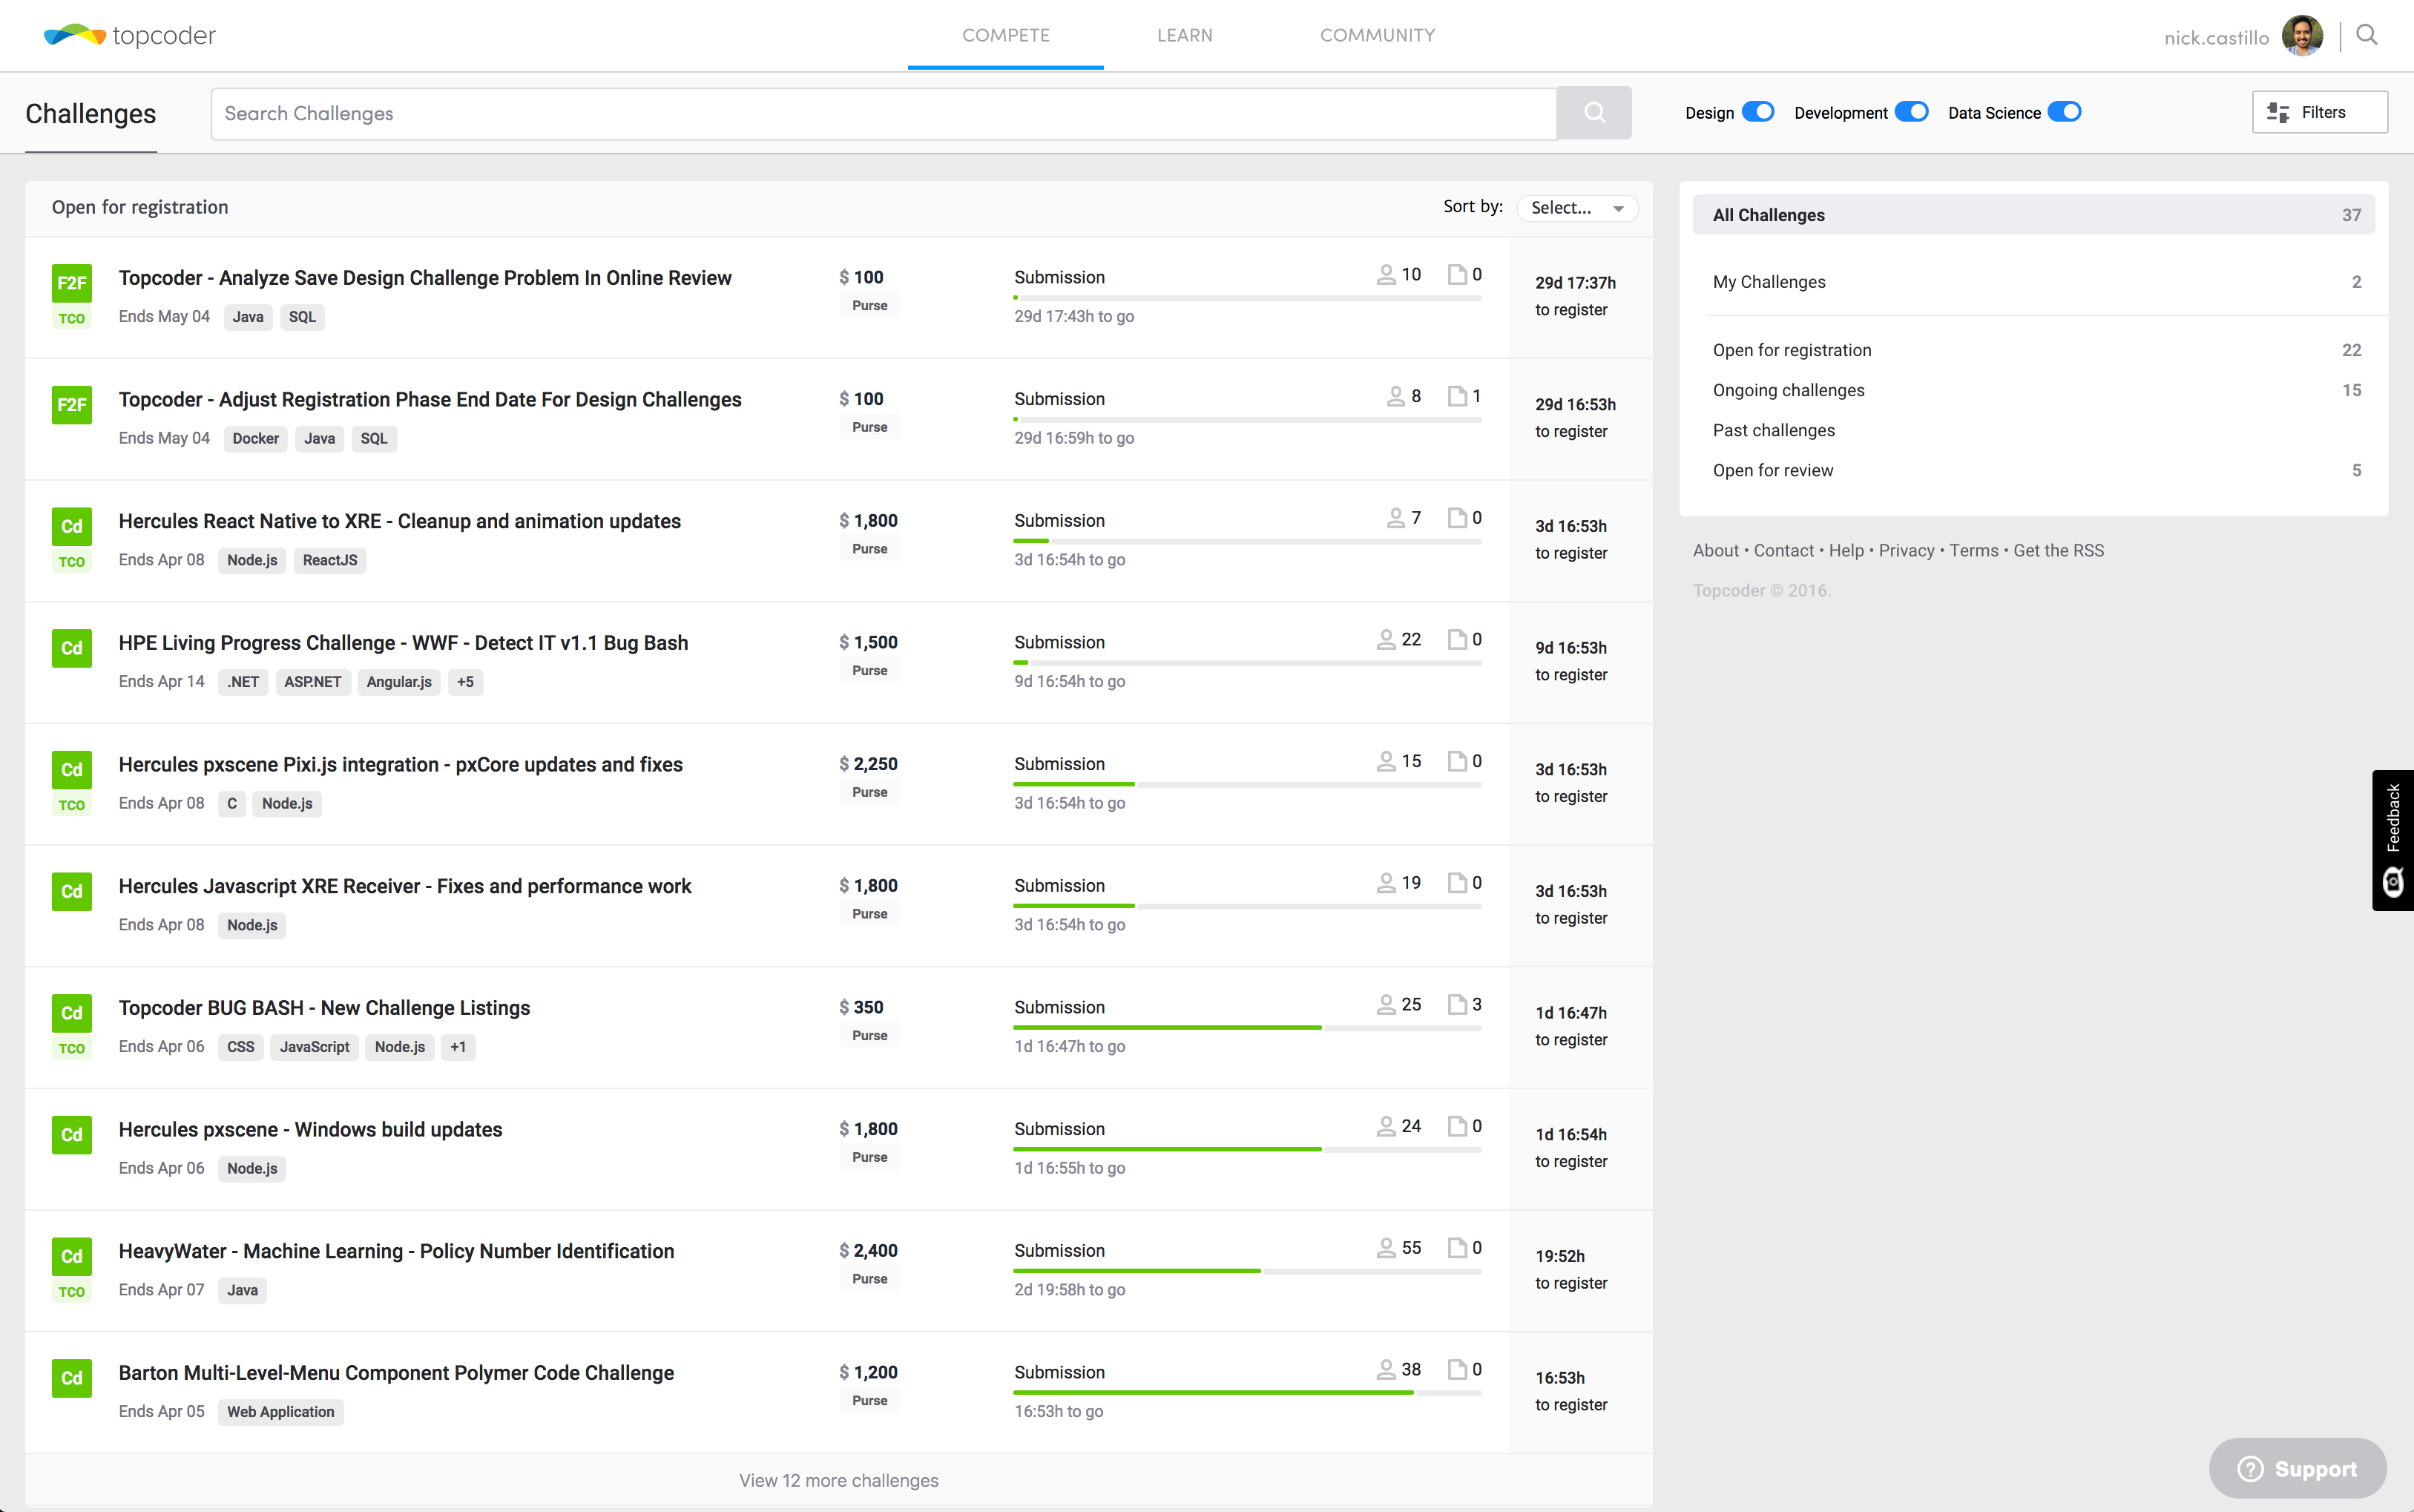Click submissions icon showing 1 for Adjust Registration Phase

[x=1457, y=396]
